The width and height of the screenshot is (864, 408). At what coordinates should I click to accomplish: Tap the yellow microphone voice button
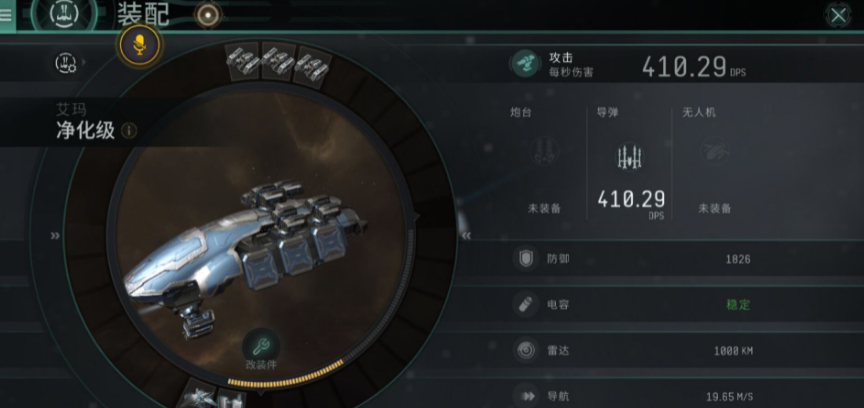click(140, 45)
